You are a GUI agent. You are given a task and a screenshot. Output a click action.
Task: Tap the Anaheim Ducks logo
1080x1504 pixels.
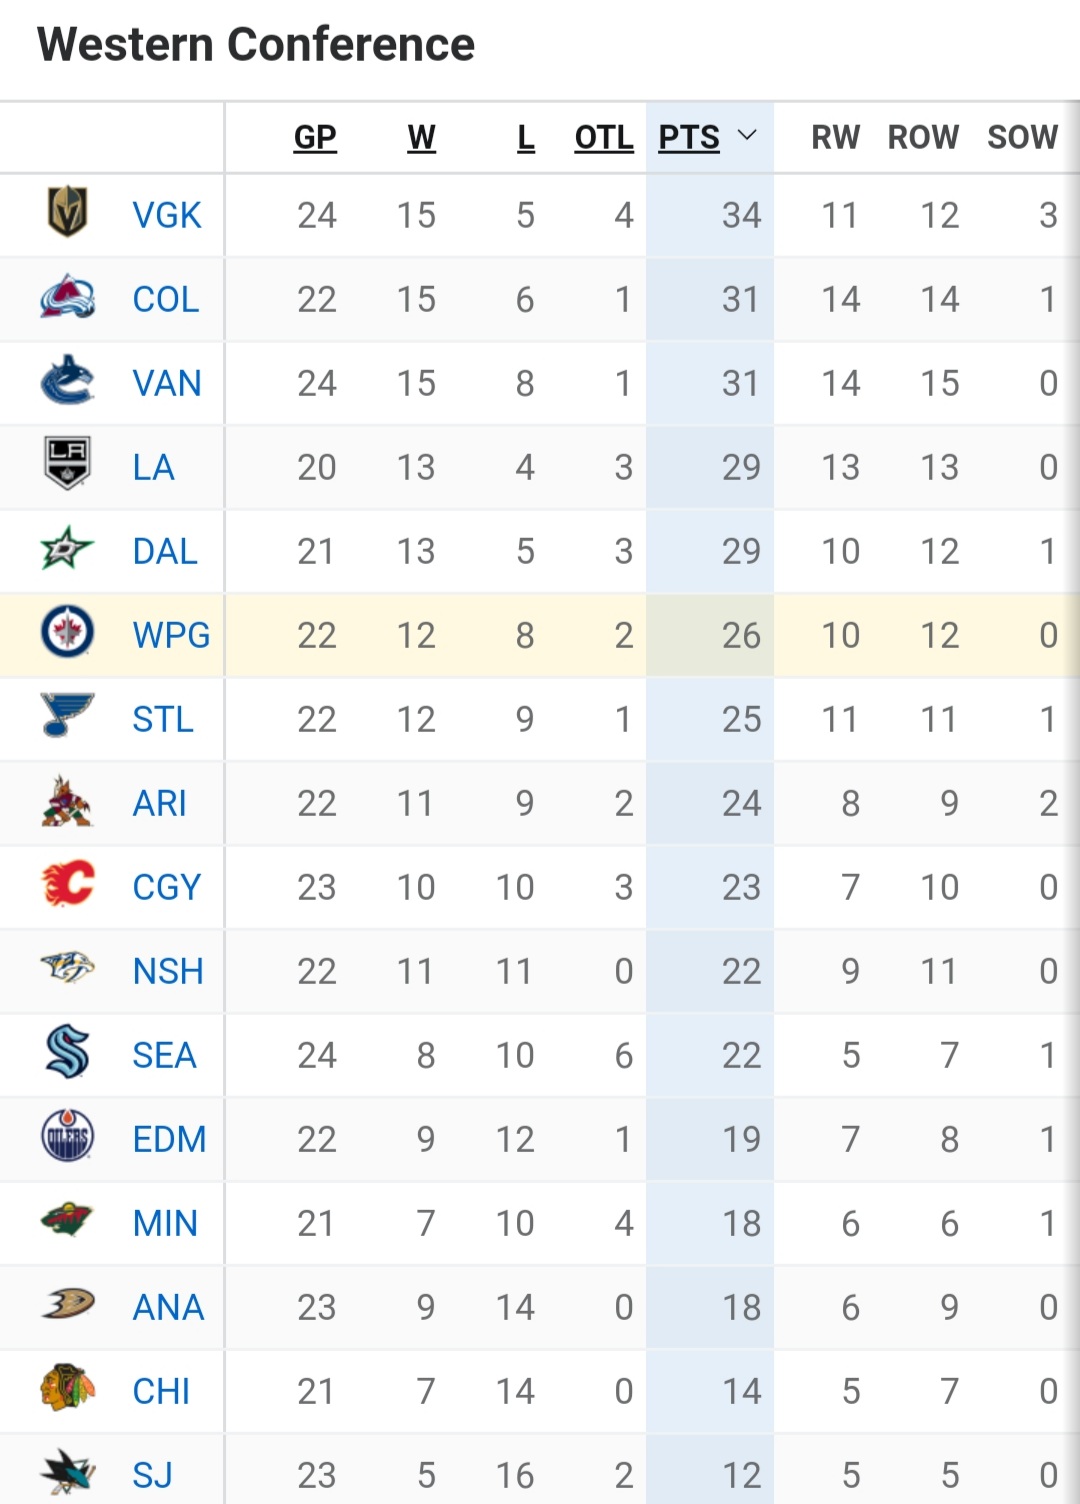click(x=67, y=1304)
